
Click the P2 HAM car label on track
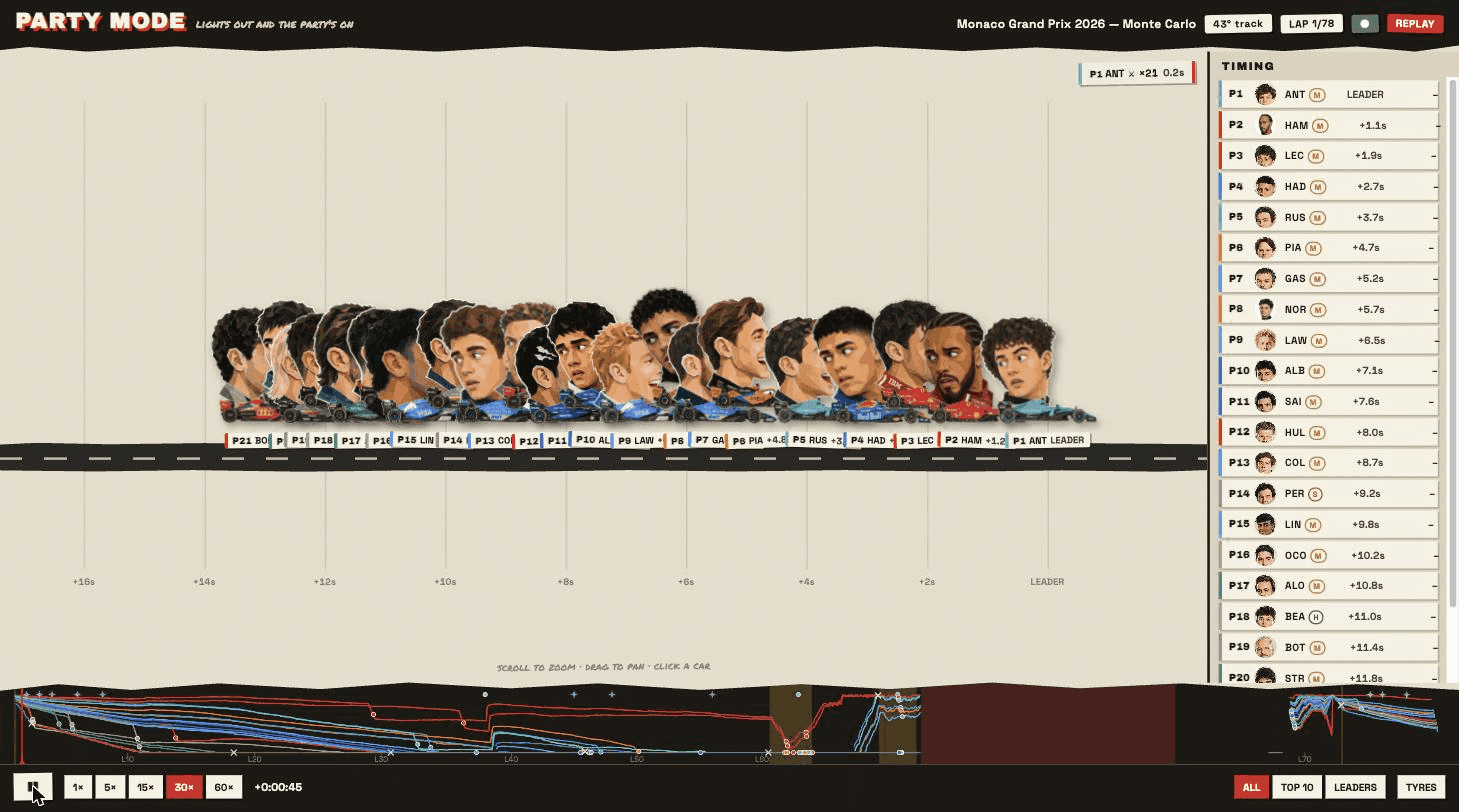click(x=972, y=440)
